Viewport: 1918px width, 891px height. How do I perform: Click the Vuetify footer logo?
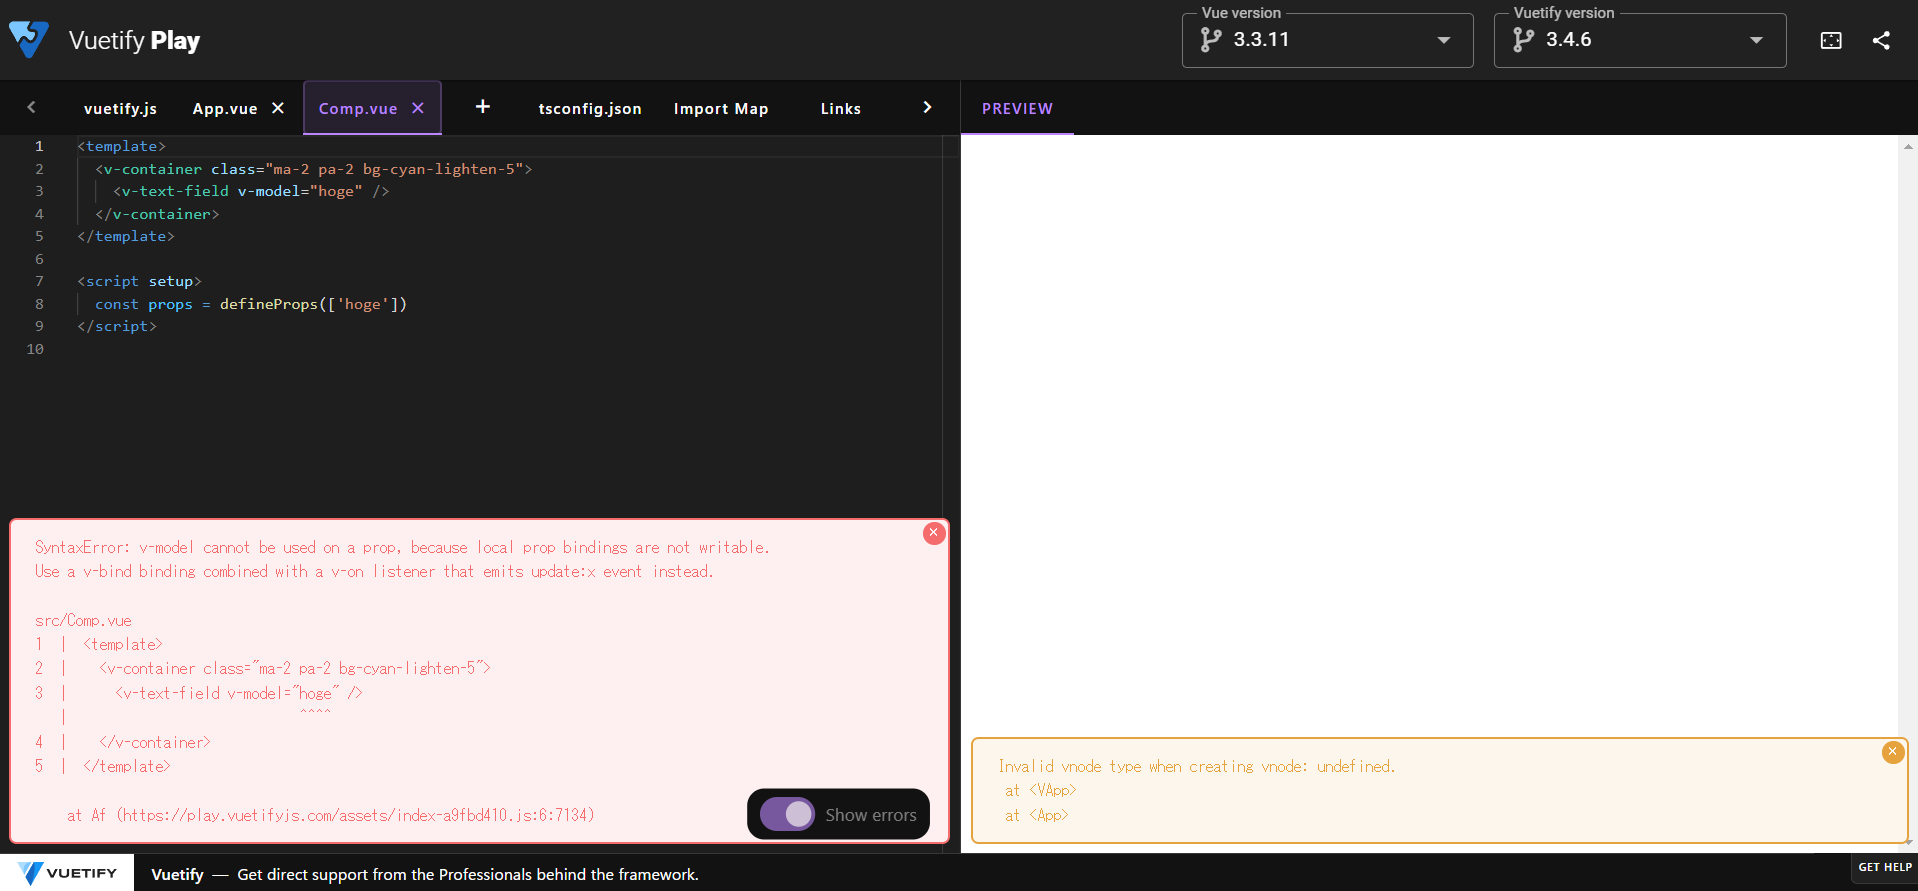pos(68,873)
